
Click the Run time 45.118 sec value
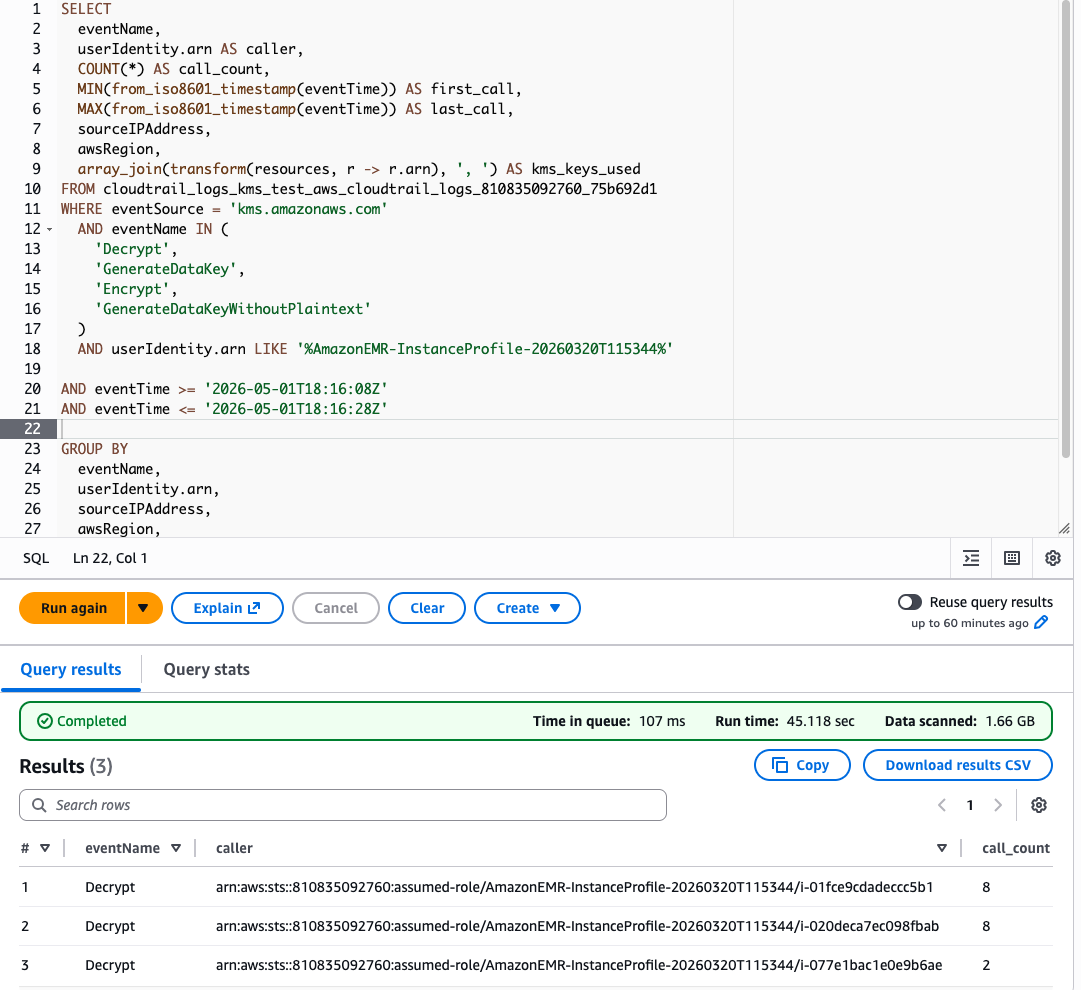[820, 721]
